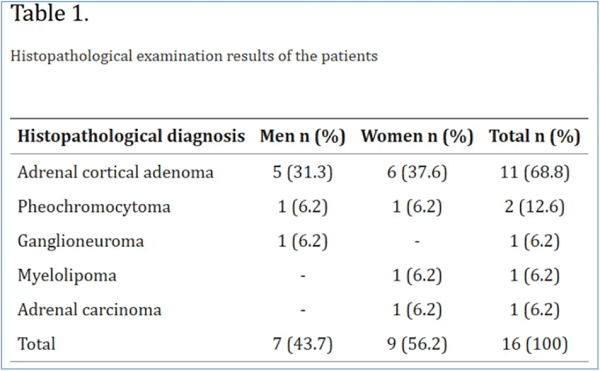This screenshot has height=371, width=600.
Task: Select the cell showing 7 (43.7)
Action: coord(302,344)
